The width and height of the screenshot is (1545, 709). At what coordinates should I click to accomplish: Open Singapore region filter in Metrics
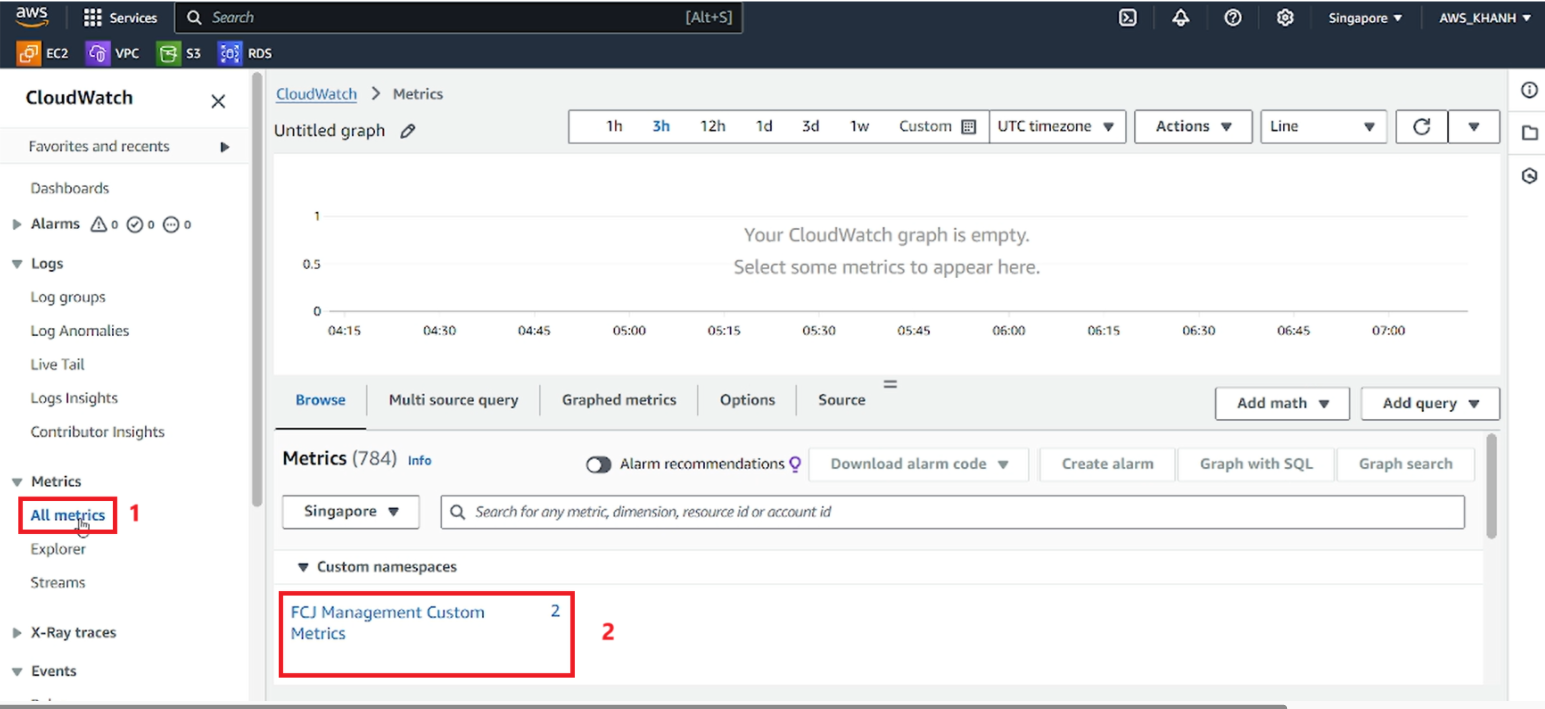pyautogui.click(x=351, y=512)
